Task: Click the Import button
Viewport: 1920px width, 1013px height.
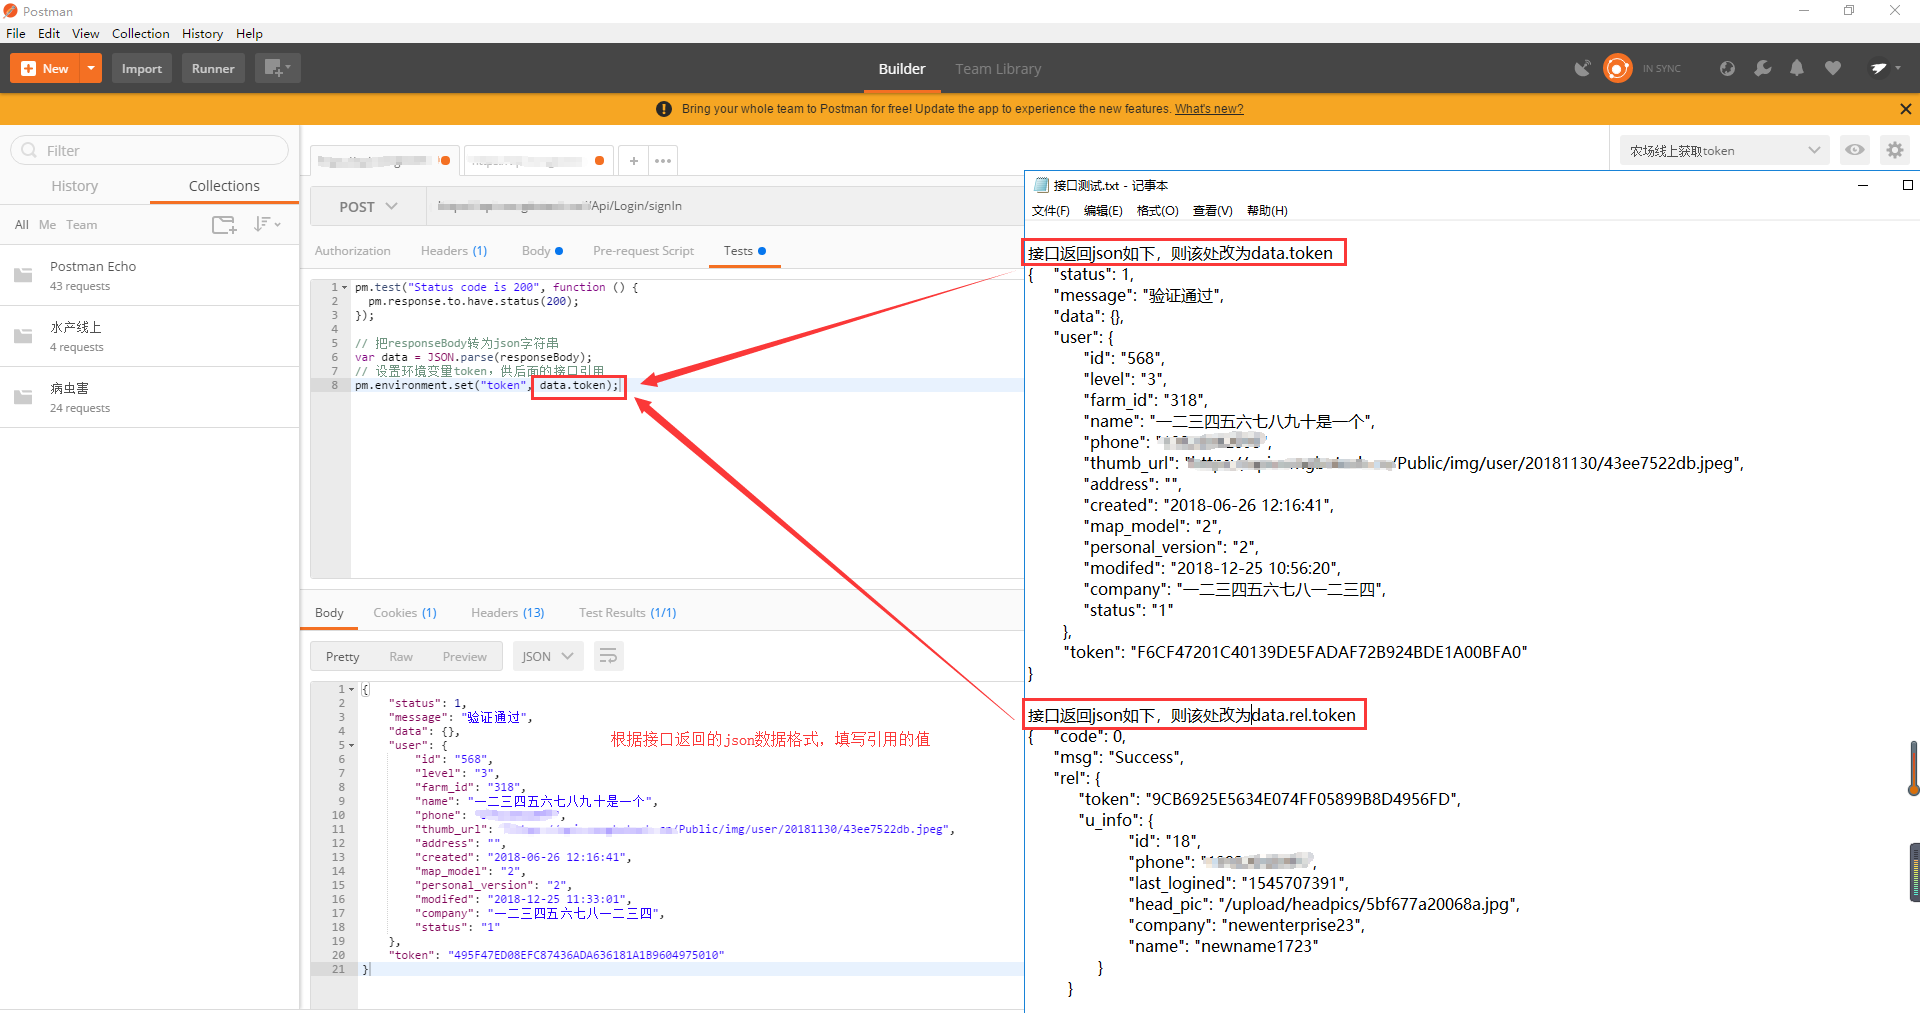Action: pos(142,68)
